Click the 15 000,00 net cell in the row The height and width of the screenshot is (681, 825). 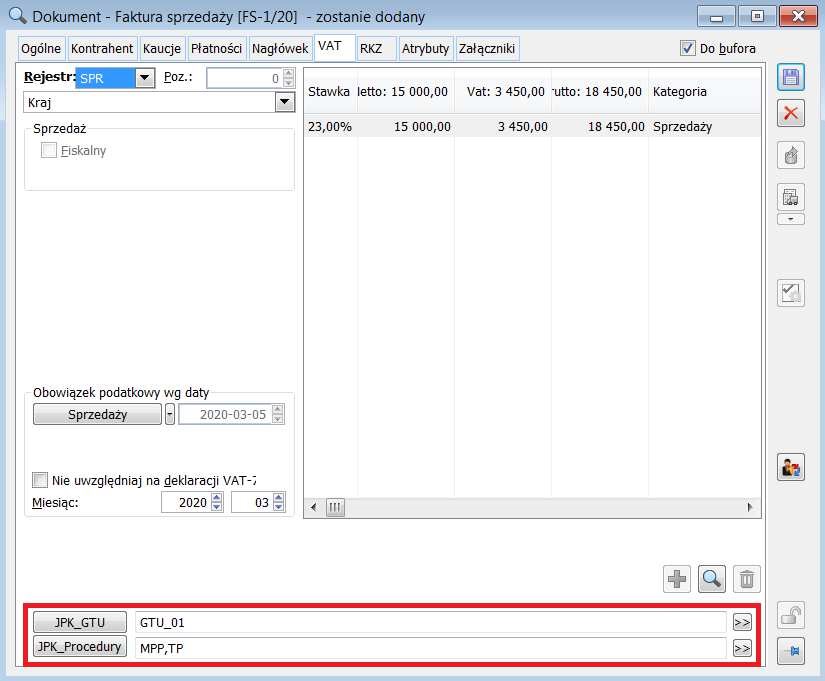406,127
